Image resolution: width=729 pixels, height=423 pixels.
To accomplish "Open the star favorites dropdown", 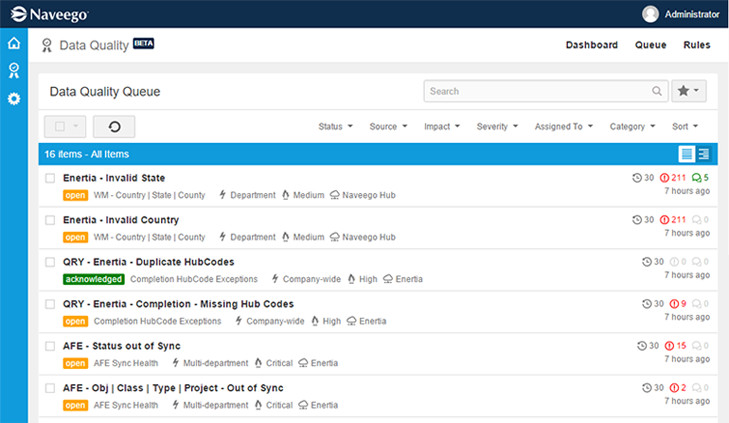I will (689, 91).
